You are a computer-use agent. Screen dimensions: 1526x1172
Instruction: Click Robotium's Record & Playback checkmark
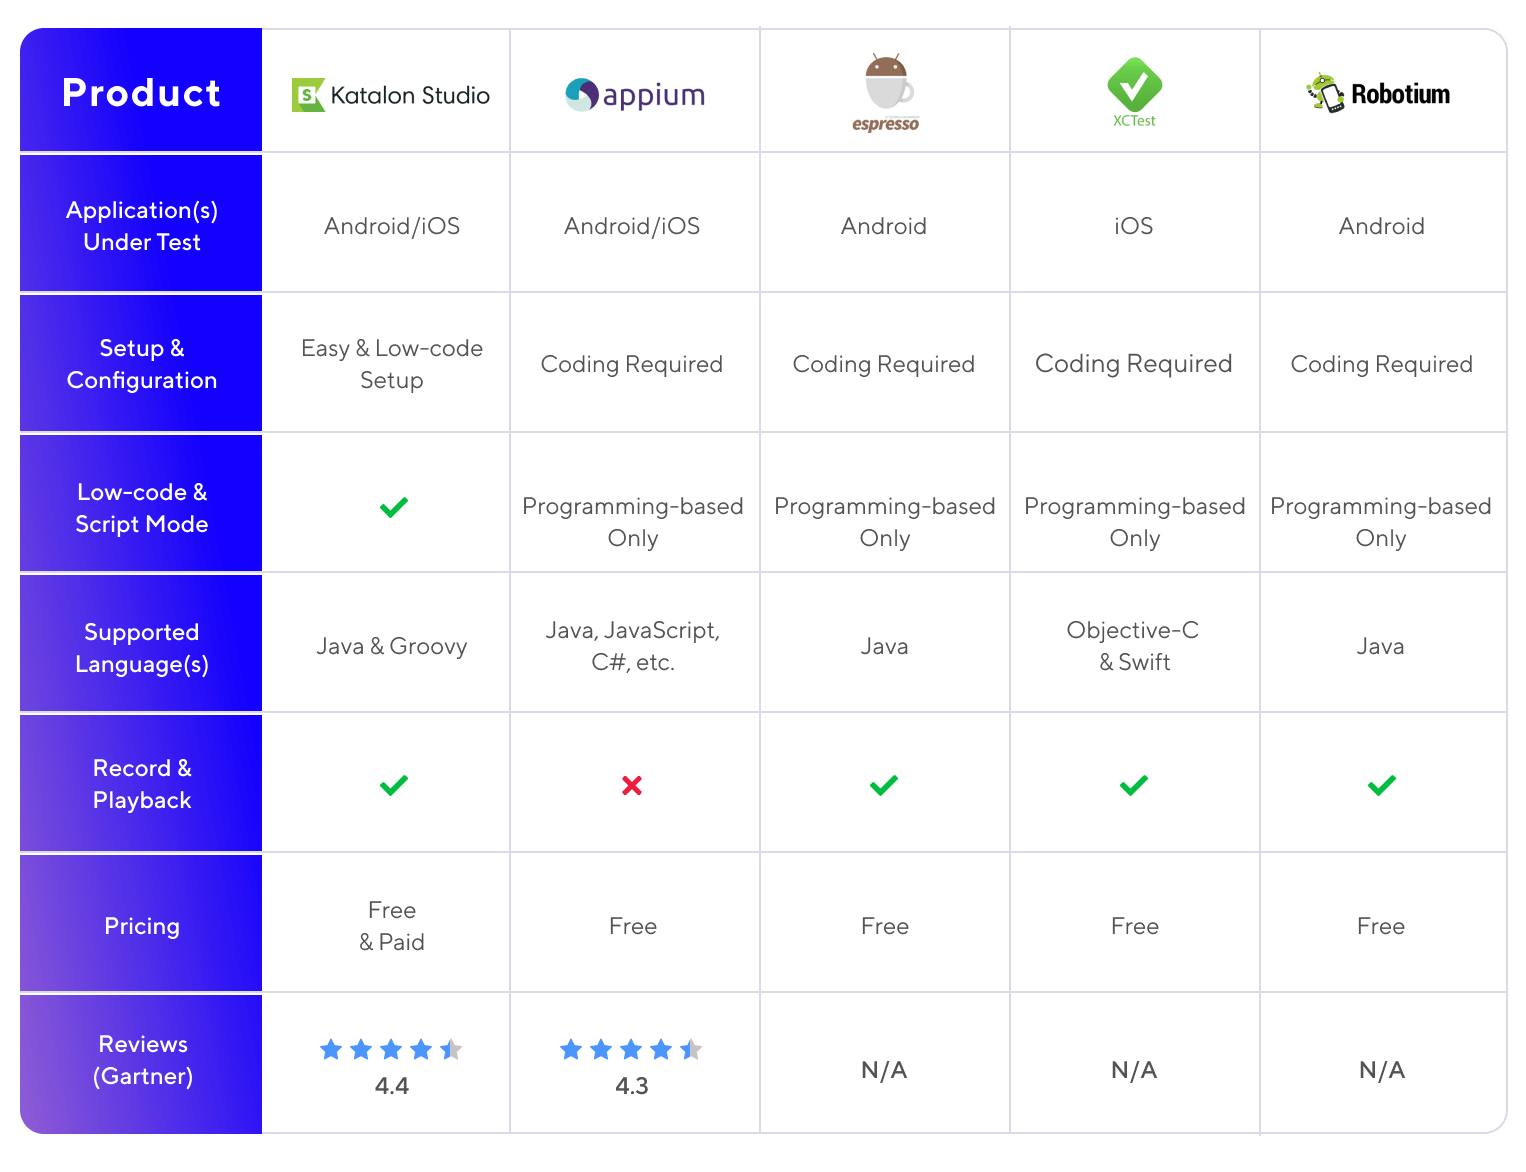click(x=1382, y=785)
